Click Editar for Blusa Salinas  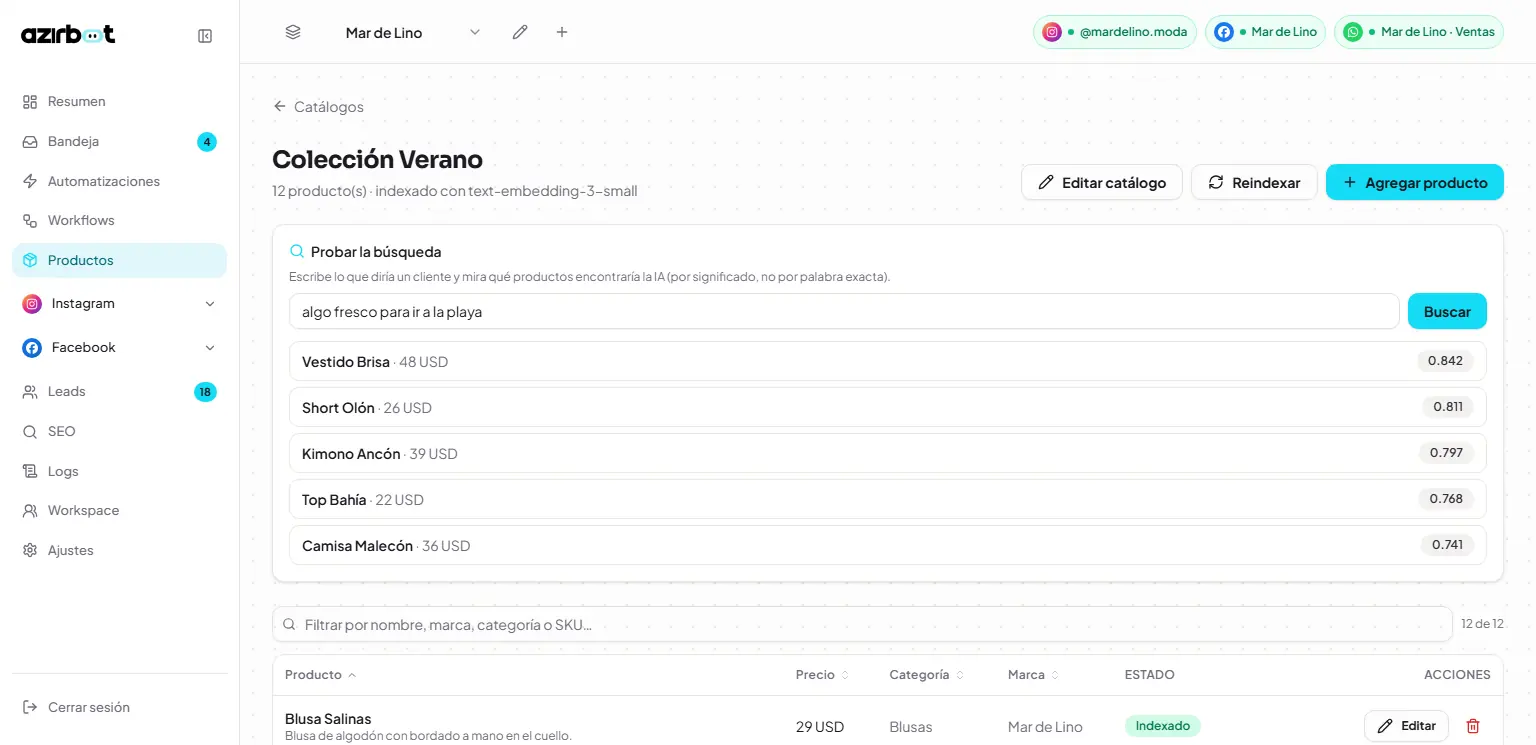(x=1406, y=726)
